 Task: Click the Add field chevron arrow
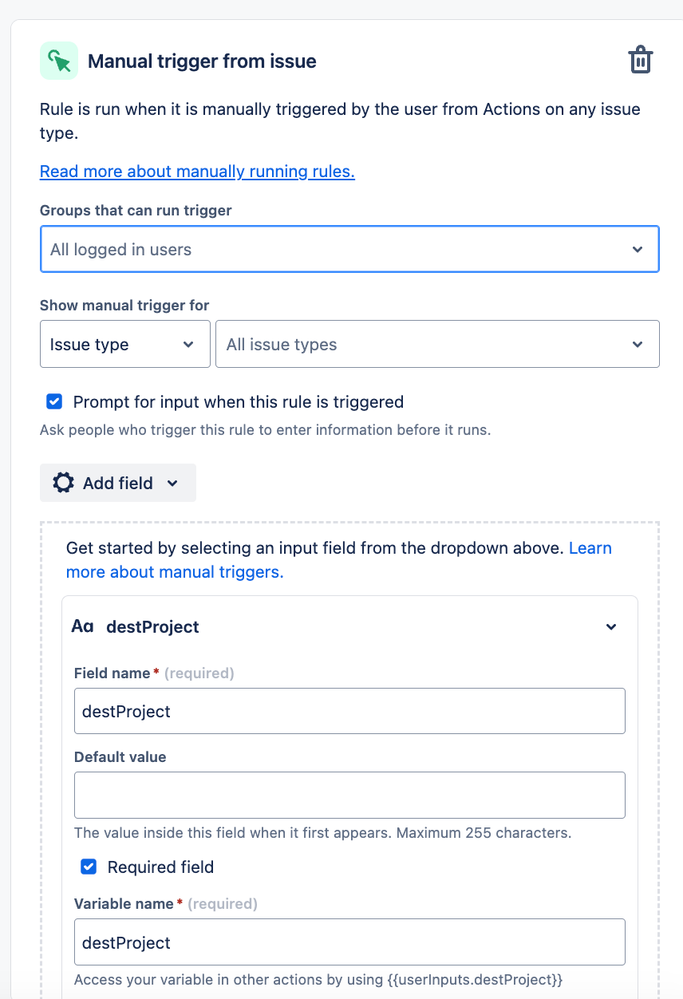pos(172,483)
